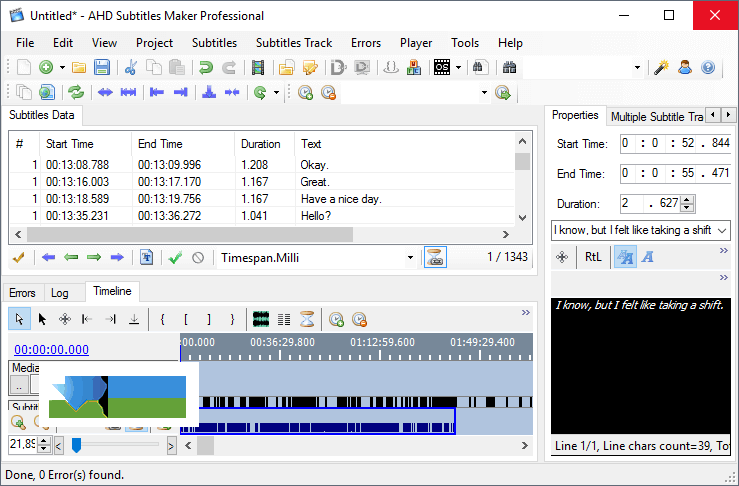Click the Cut scissors icon
This screenshot has height=486, width=739.
pyautogui.click(x=130, y=68)
